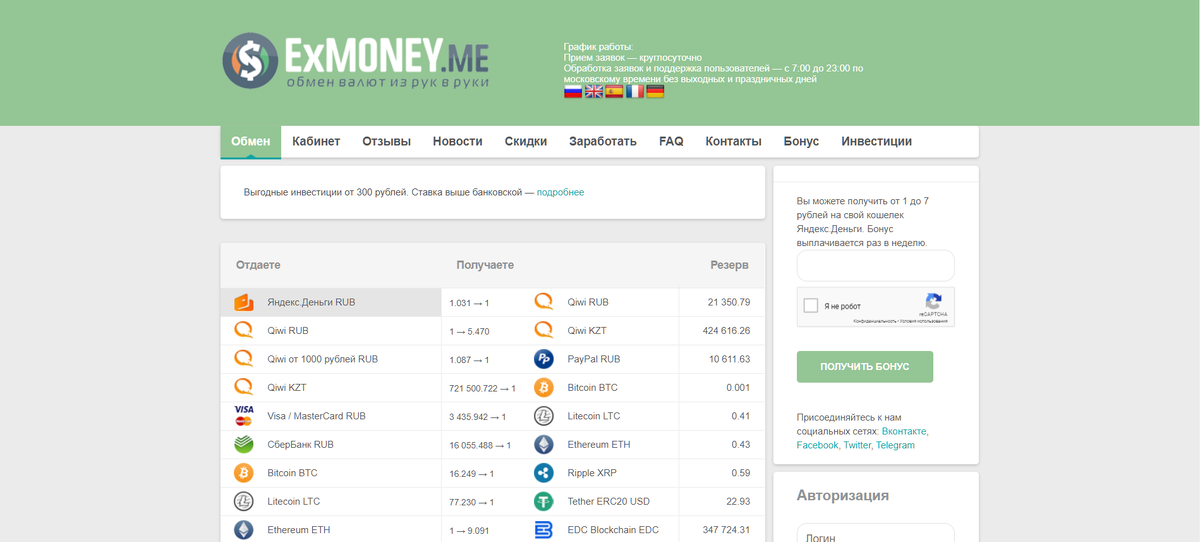The image size is (1200, 542).
Task: Open the Обмен tab
Action: click(251, 142)
